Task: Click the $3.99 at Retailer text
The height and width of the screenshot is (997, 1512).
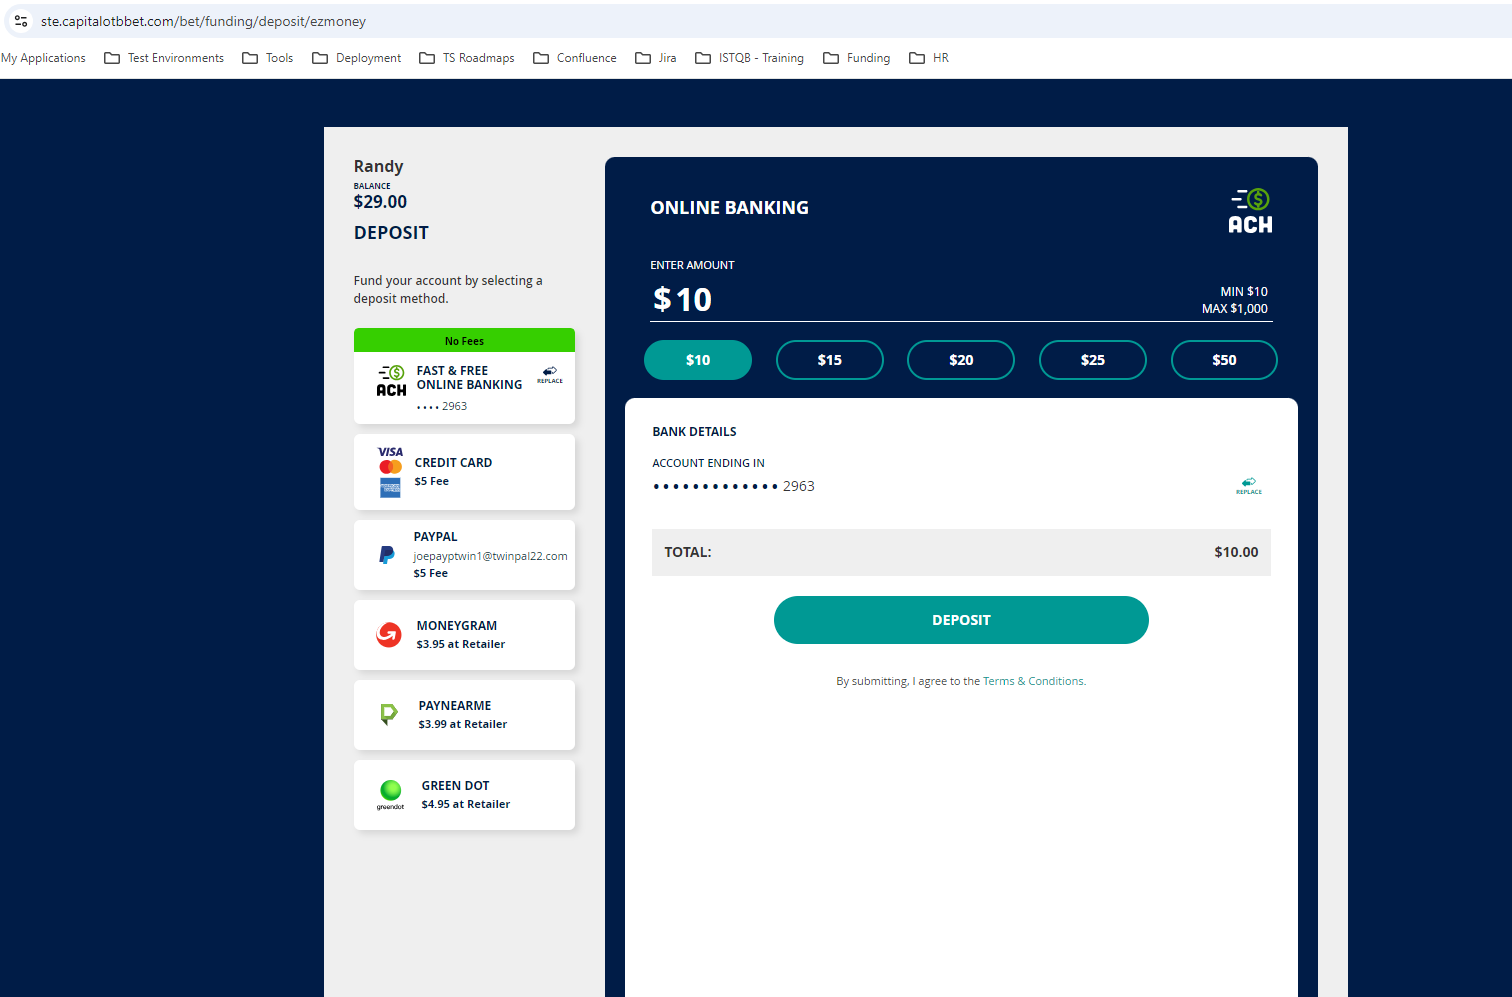Action: point(462,724)
